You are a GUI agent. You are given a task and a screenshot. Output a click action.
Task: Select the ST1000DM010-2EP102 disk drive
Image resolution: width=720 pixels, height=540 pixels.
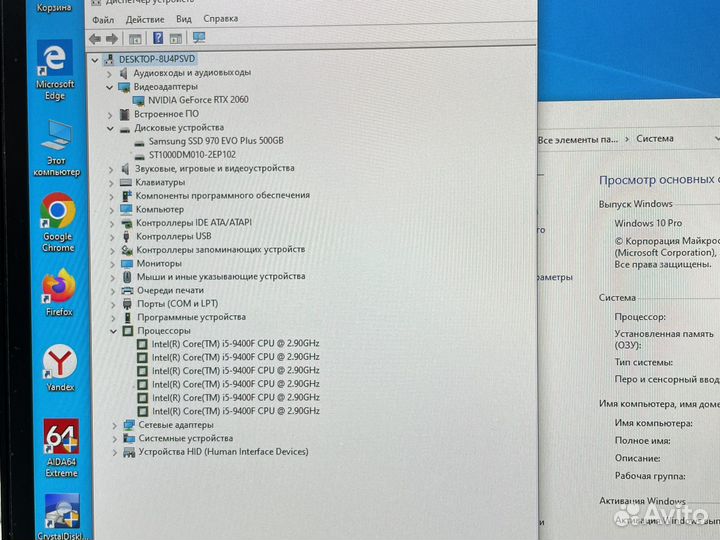coord(192,155)
